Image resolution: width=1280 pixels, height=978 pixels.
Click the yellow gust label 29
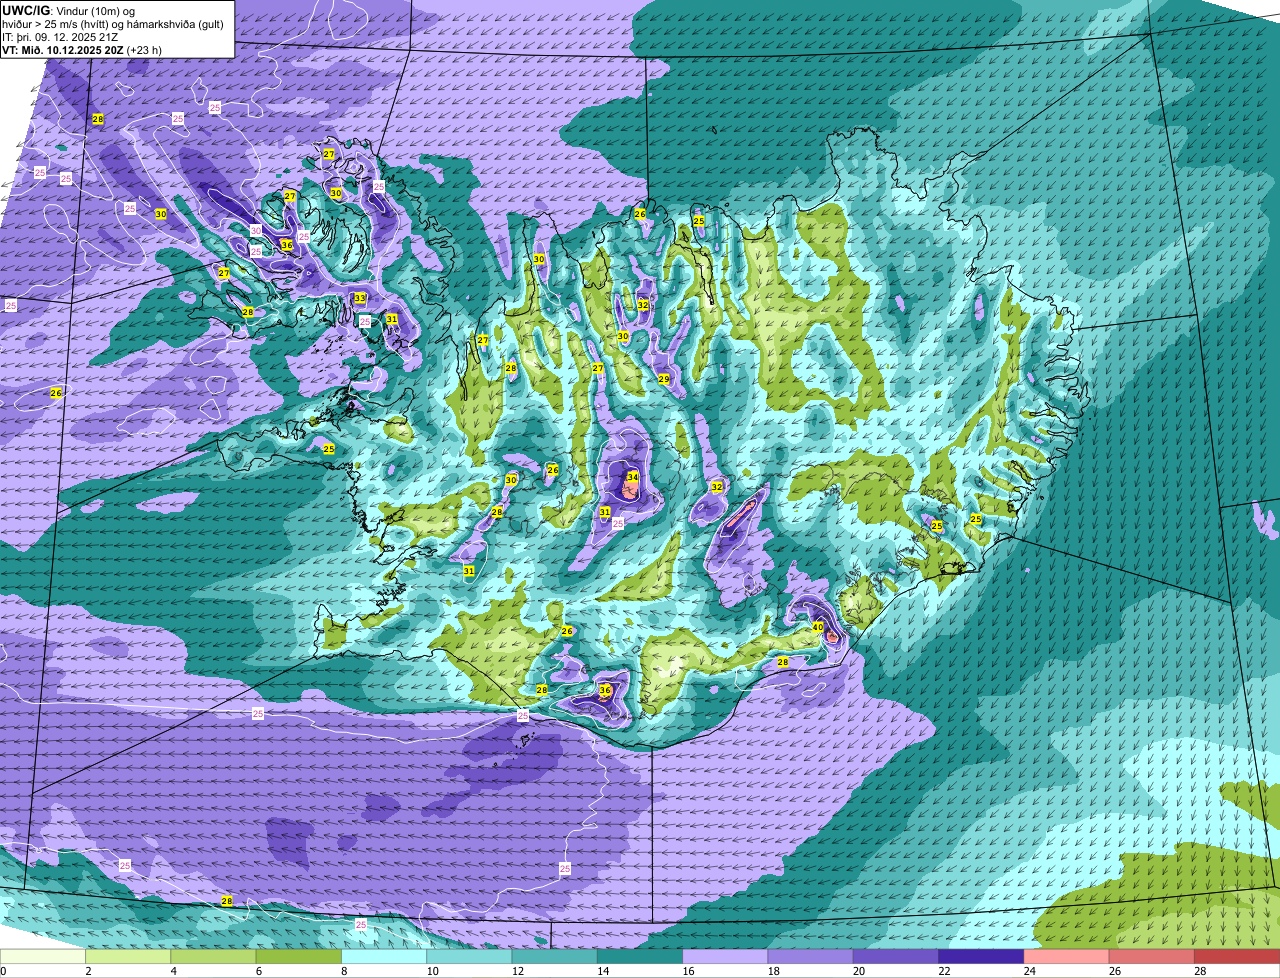click(x=664, y=379)
